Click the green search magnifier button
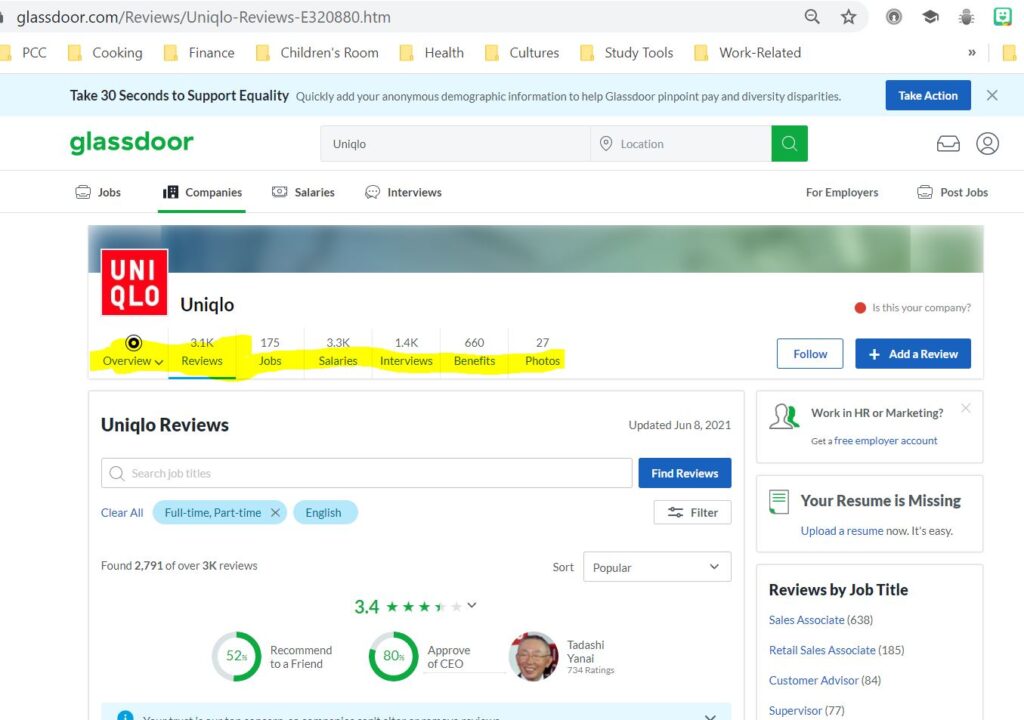The height and width of the screenshot is (720, 1024). [790, 144]
